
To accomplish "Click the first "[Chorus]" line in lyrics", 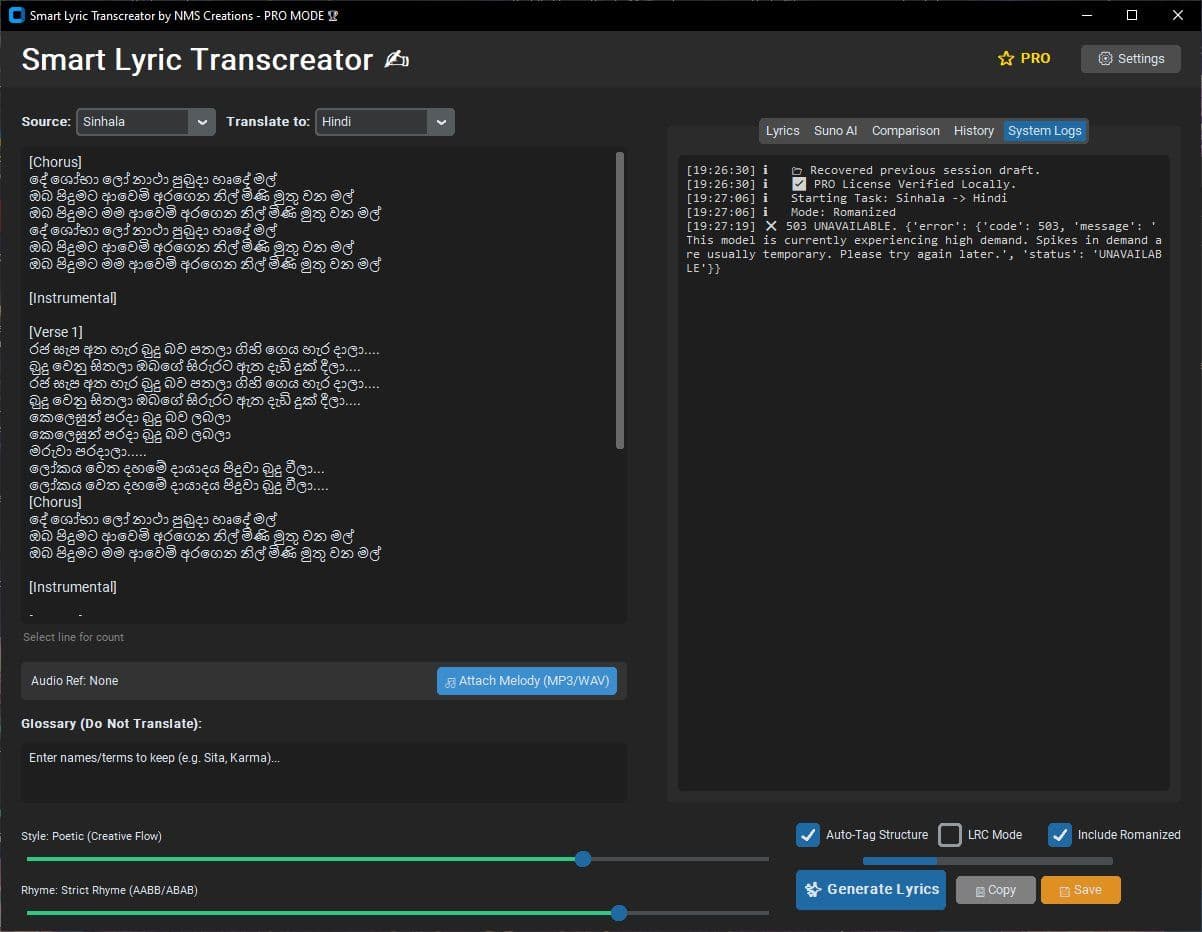I will coord(55,162).
